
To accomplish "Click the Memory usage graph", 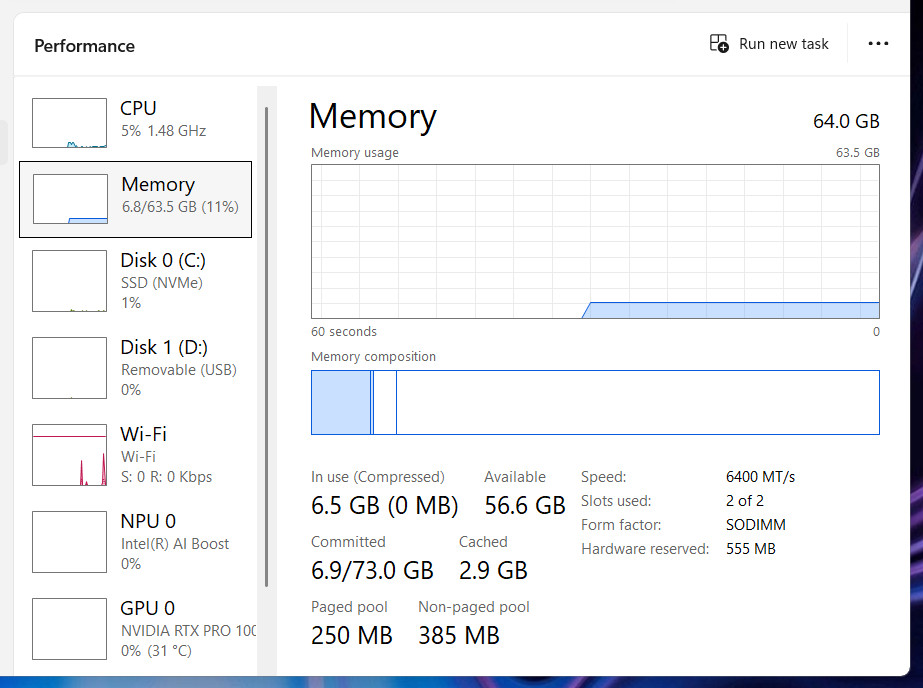I will 595,241.
